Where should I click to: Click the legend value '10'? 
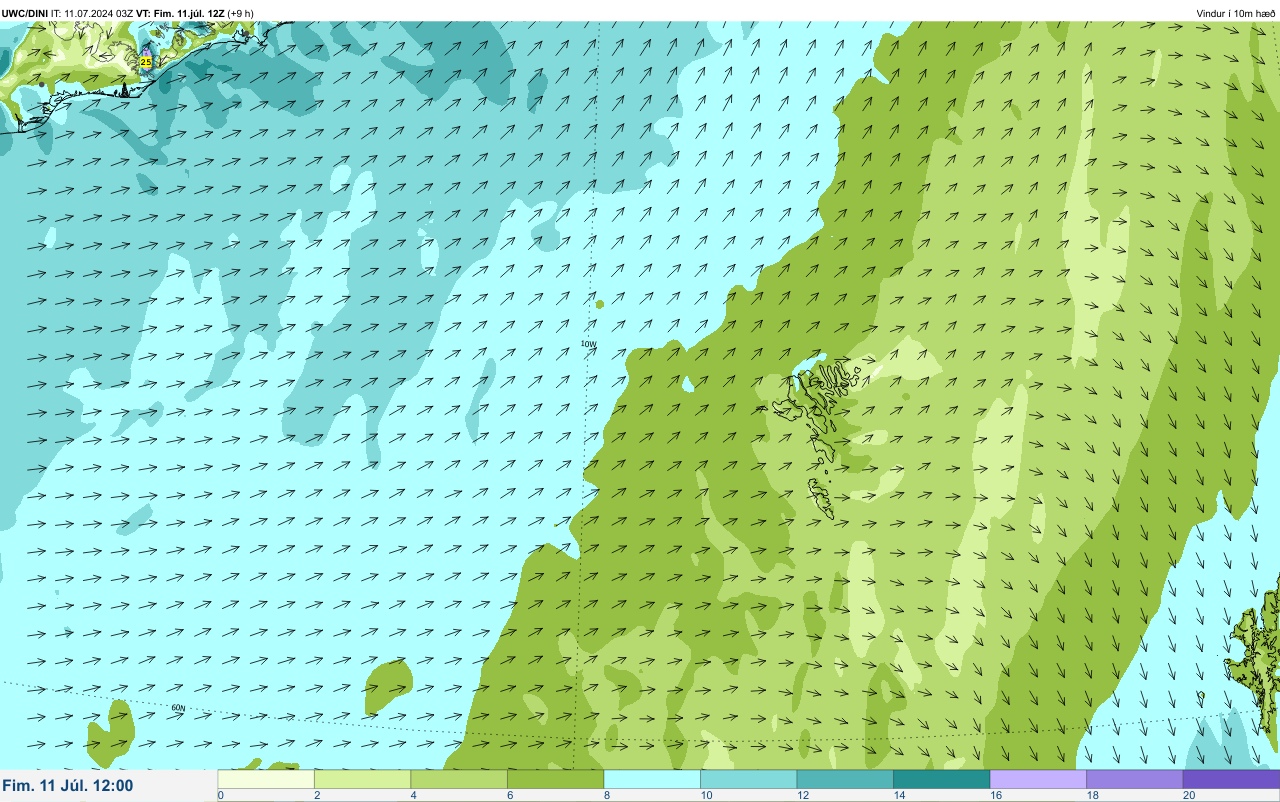(x=706, y=795)
